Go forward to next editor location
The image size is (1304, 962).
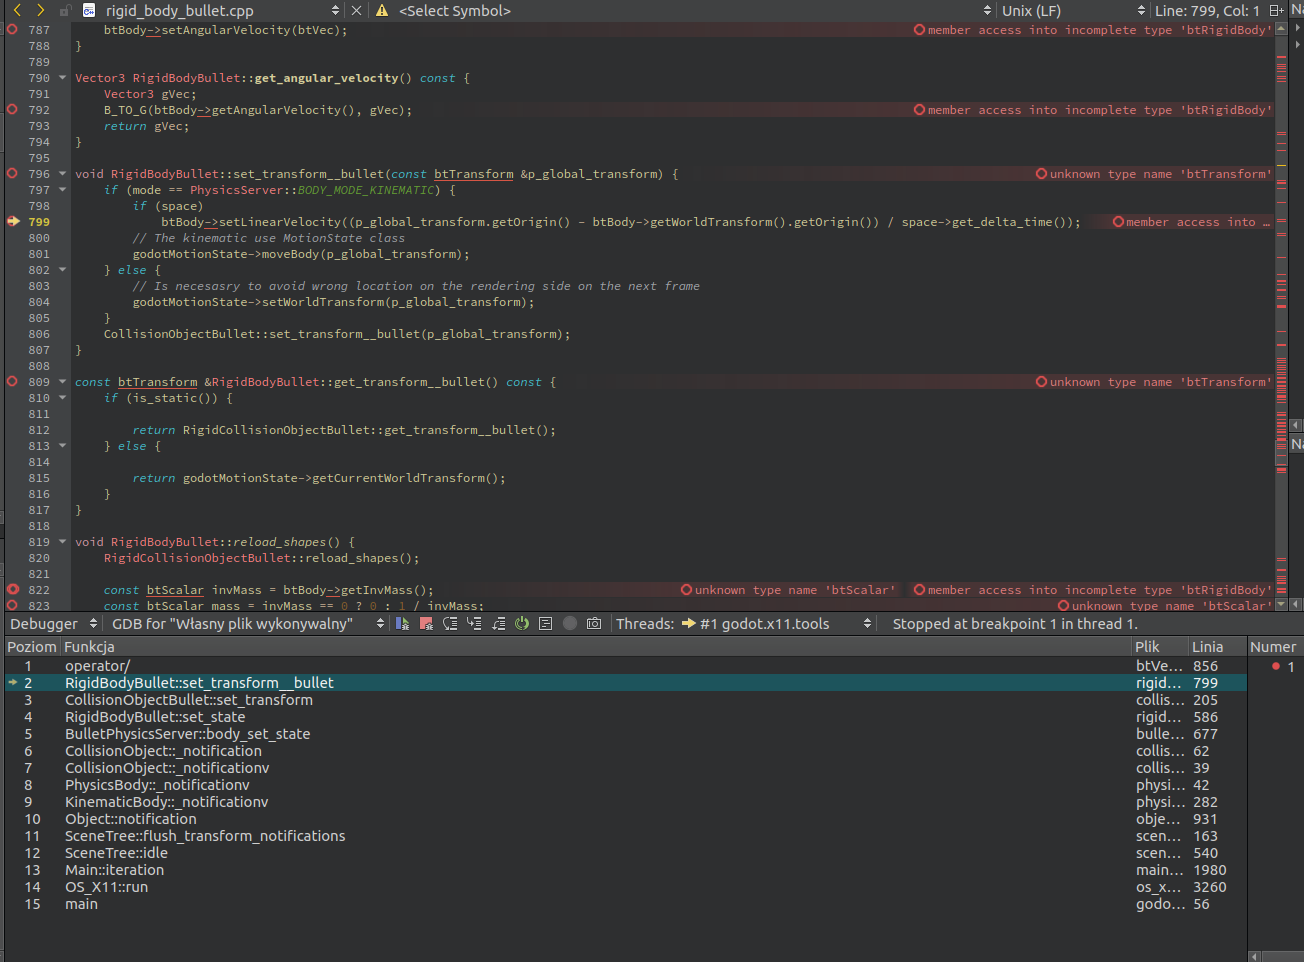(40, 10)
